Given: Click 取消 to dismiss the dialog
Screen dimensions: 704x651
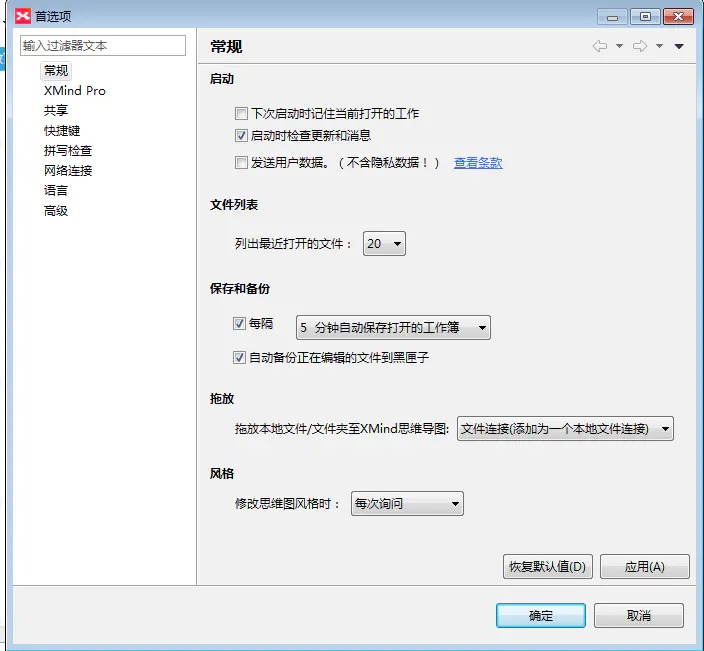Looking at the screenshot, I should (639, 616).
